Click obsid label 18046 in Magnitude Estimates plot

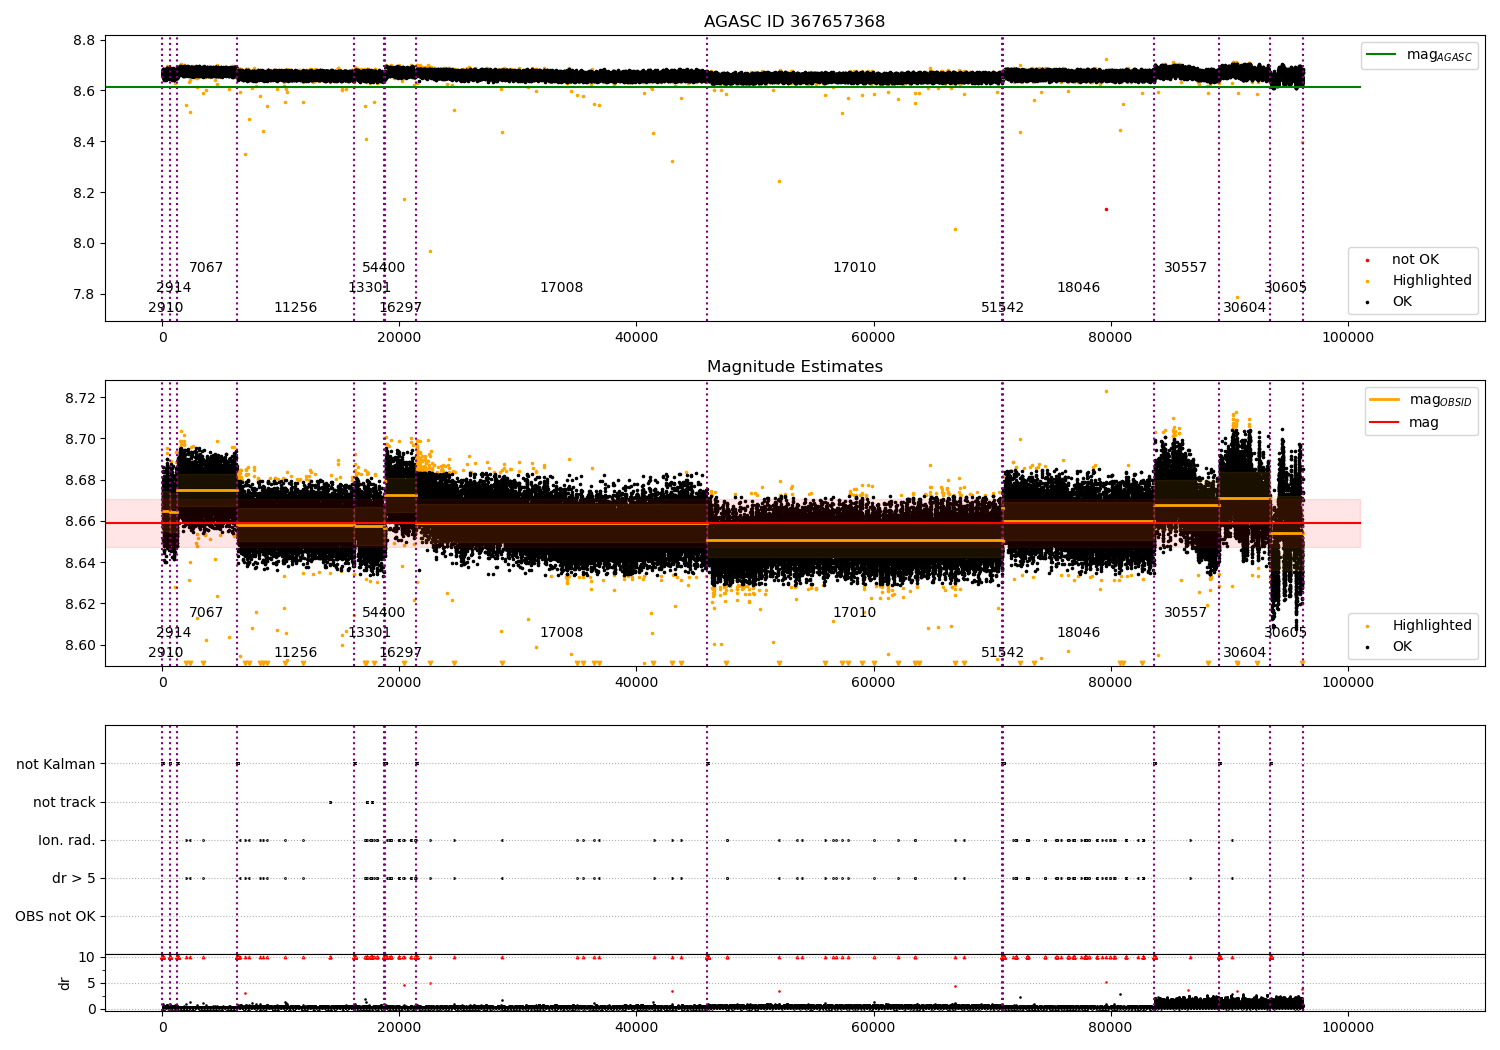tap(1079, 633)
